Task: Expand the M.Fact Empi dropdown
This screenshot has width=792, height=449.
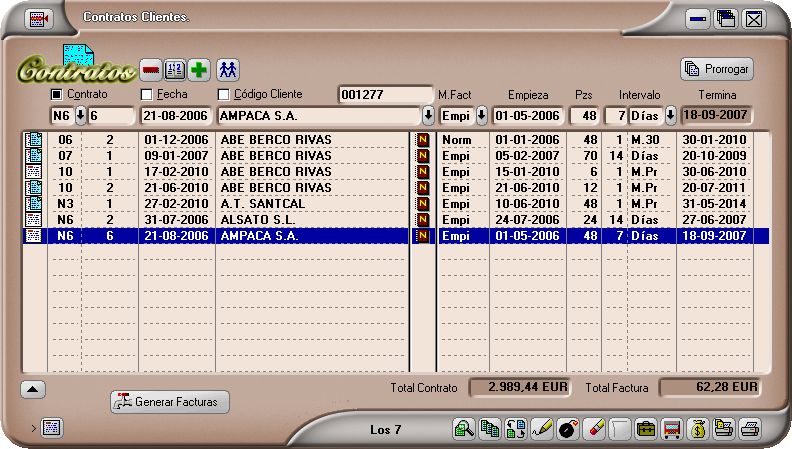Action: (481, 115)
